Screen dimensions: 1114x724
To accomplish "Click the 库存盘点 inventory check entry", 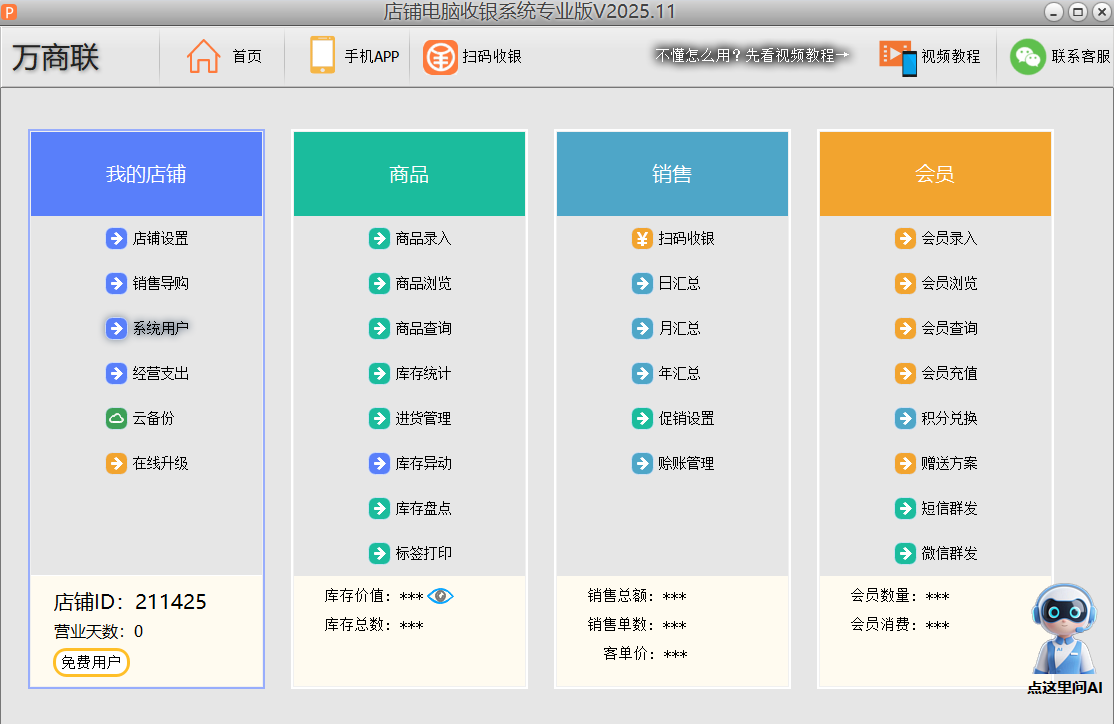I will 423,508.
